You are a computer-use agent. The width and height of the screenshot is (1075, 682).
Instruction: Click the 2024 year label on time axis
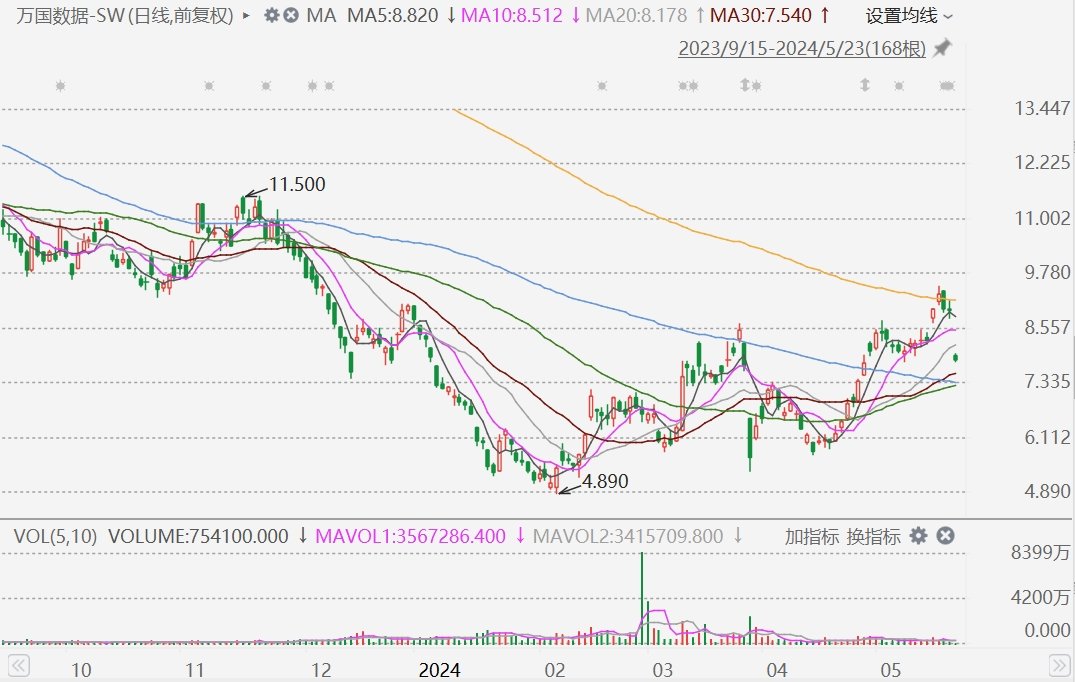[439, 670]
